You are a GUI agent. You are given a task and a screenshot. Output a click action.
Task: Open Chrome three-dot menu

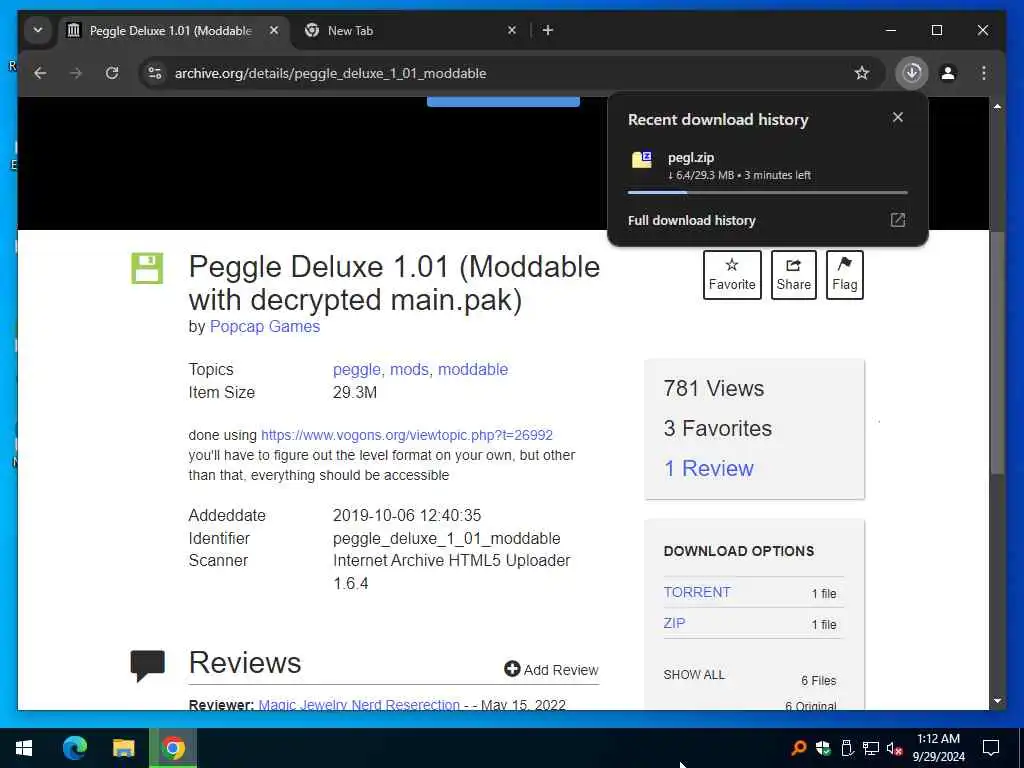coord(984,73)
